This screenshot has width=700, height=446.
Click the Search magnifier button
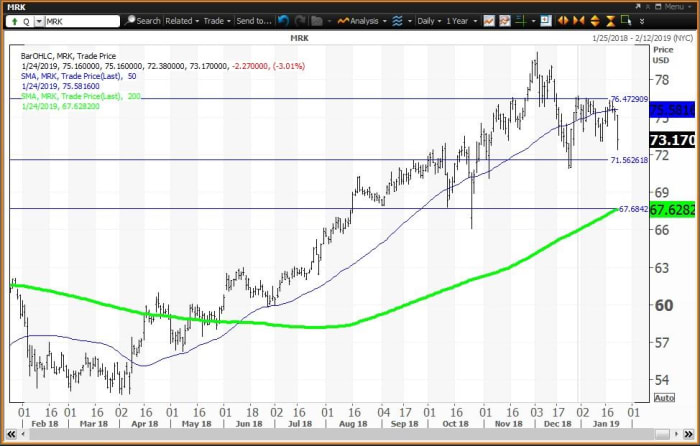click(x=143, y=20)
